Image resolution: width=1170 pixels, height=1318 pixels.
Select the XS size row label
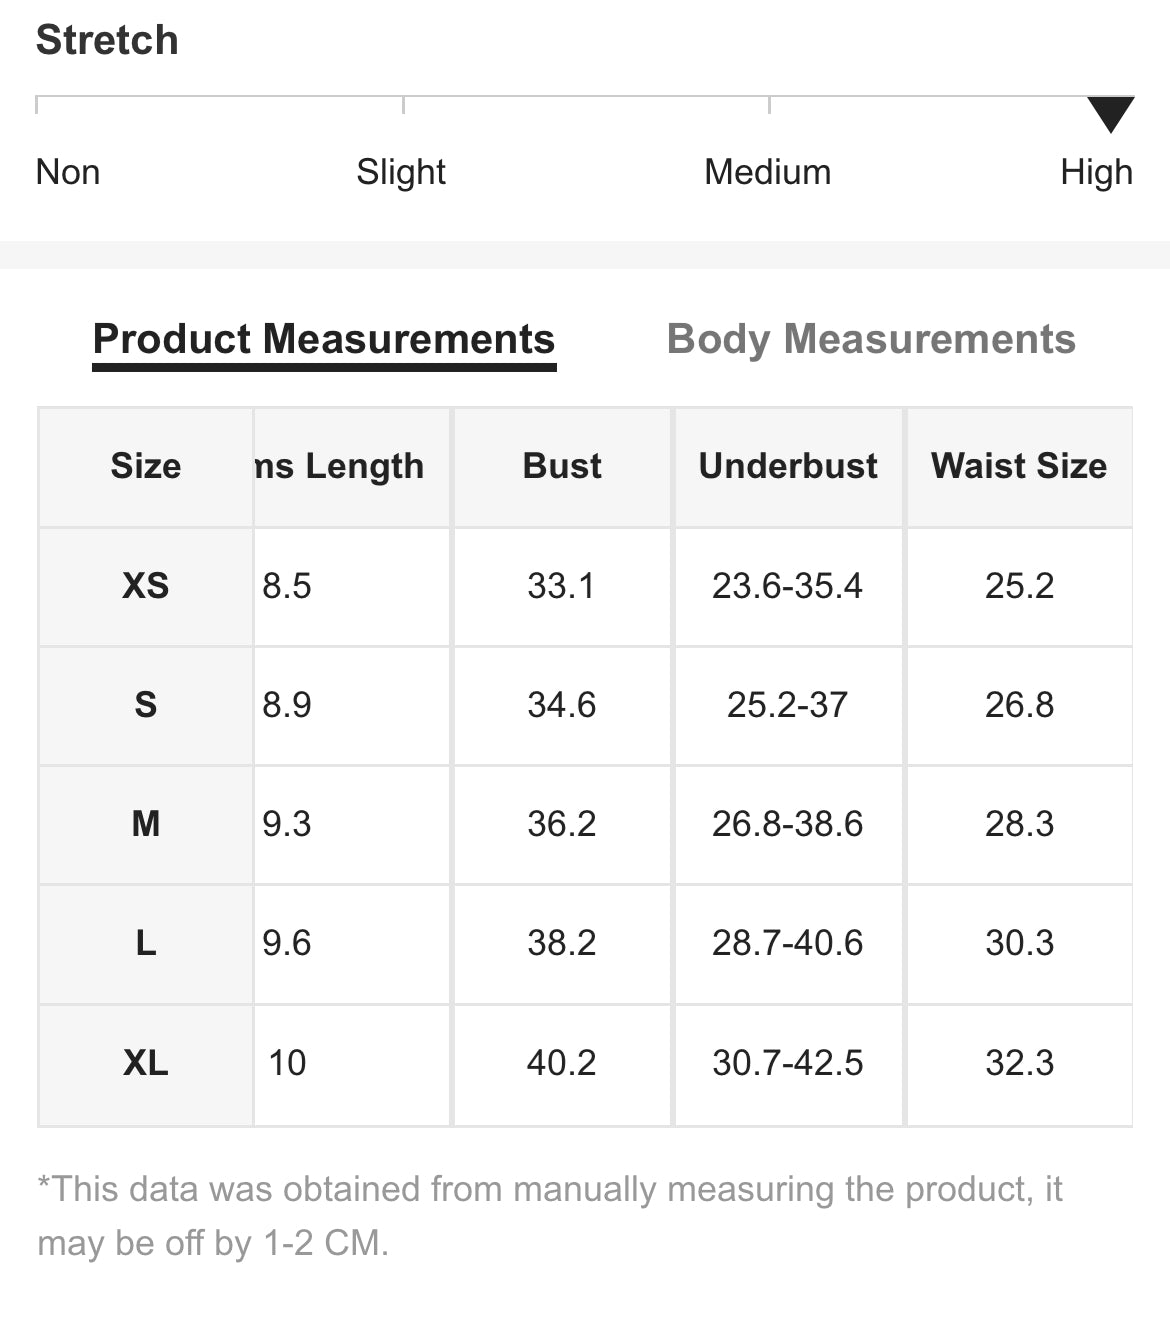pos(146,585)
